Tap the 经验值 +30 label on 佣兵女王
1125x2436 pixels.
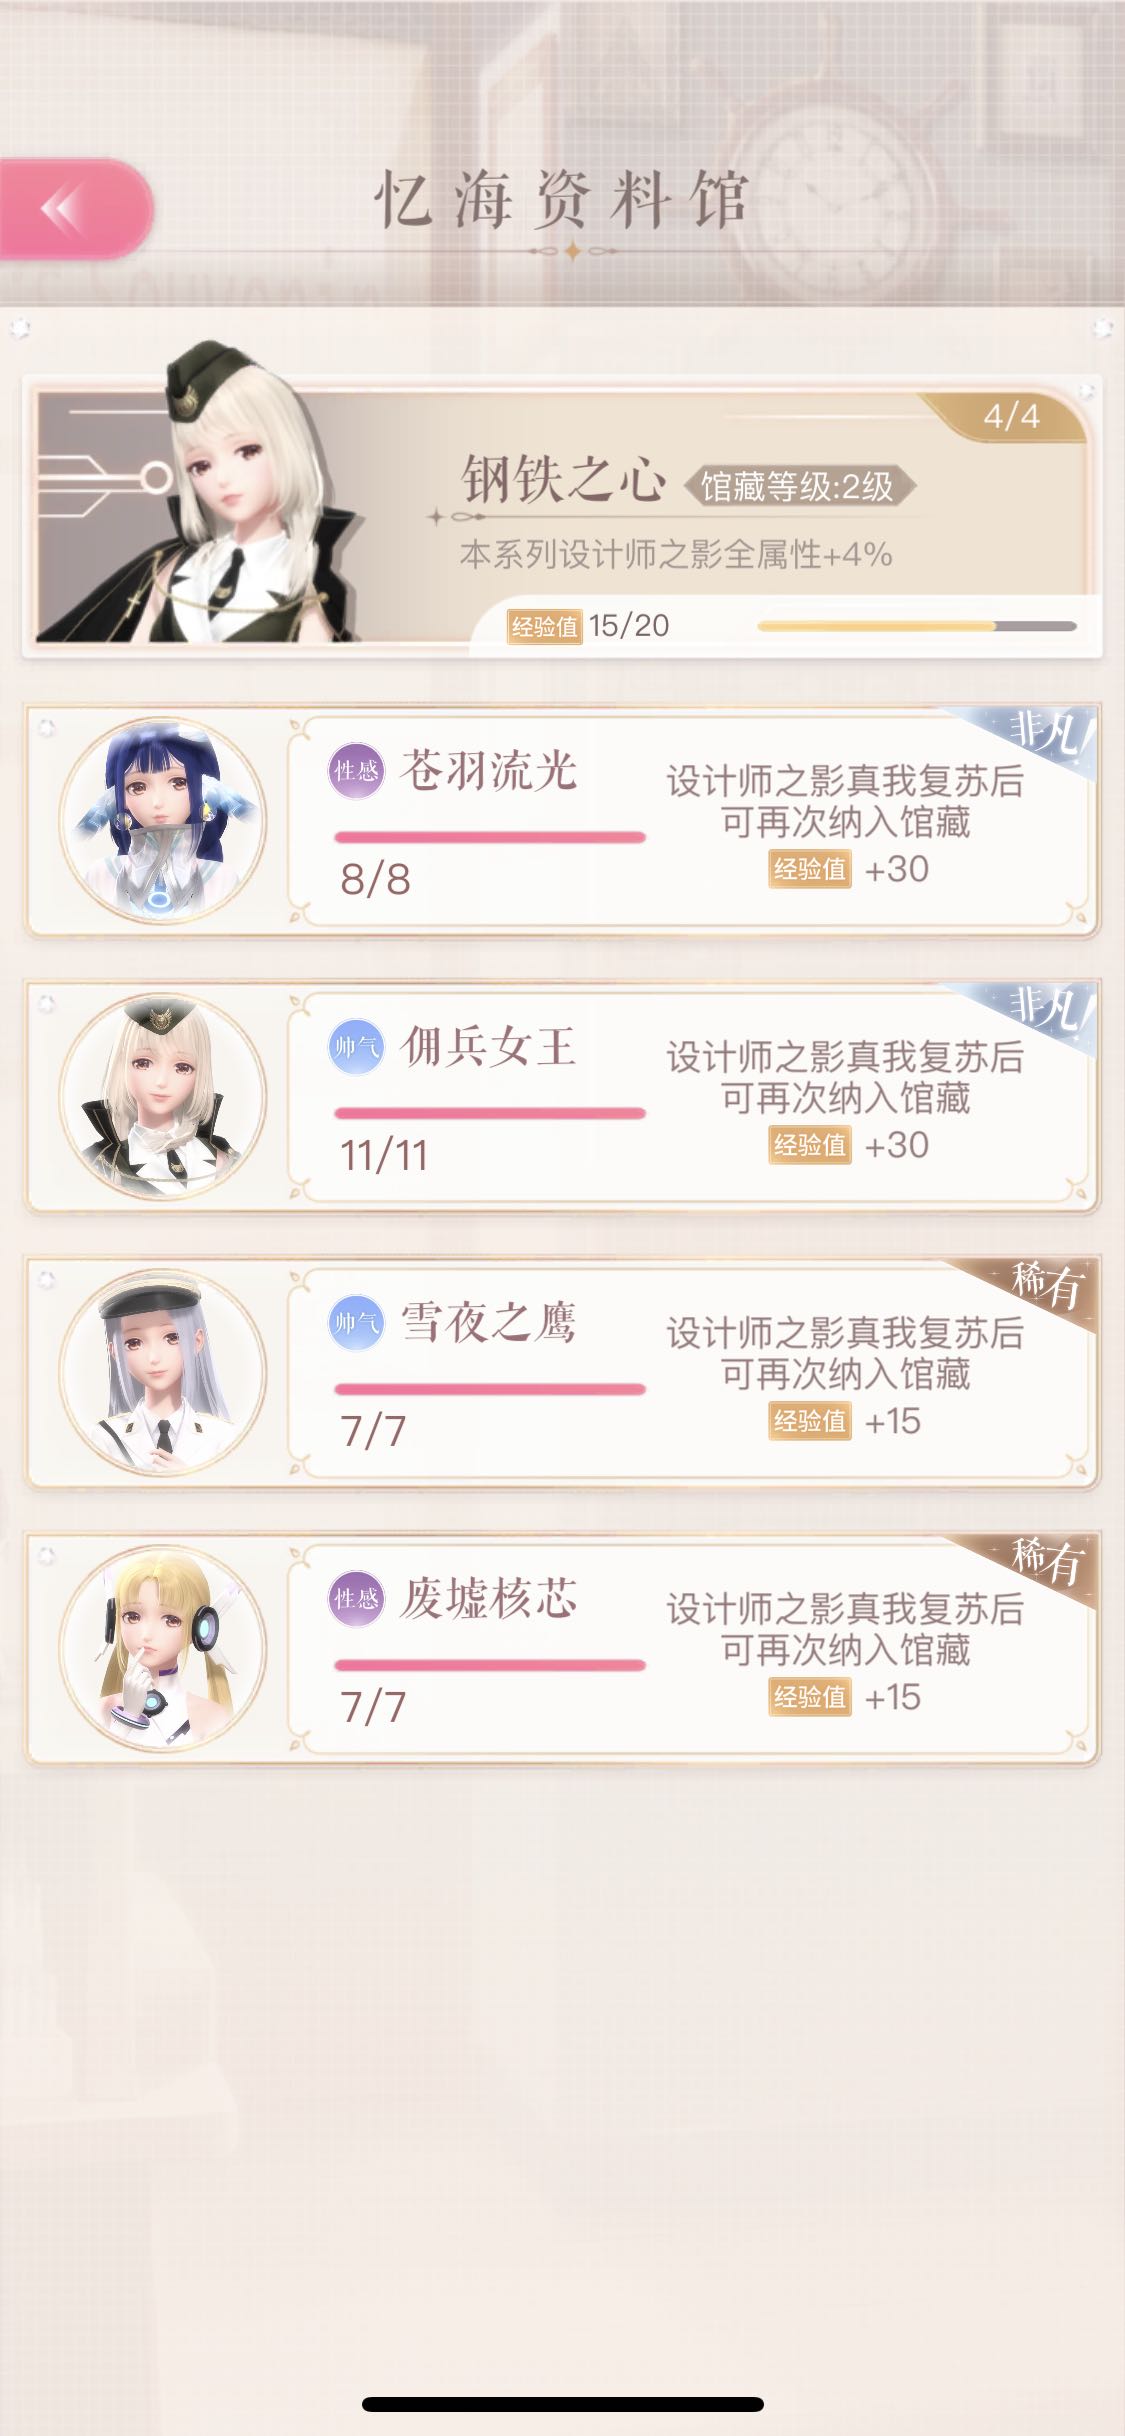click(x=849, y=1145)
